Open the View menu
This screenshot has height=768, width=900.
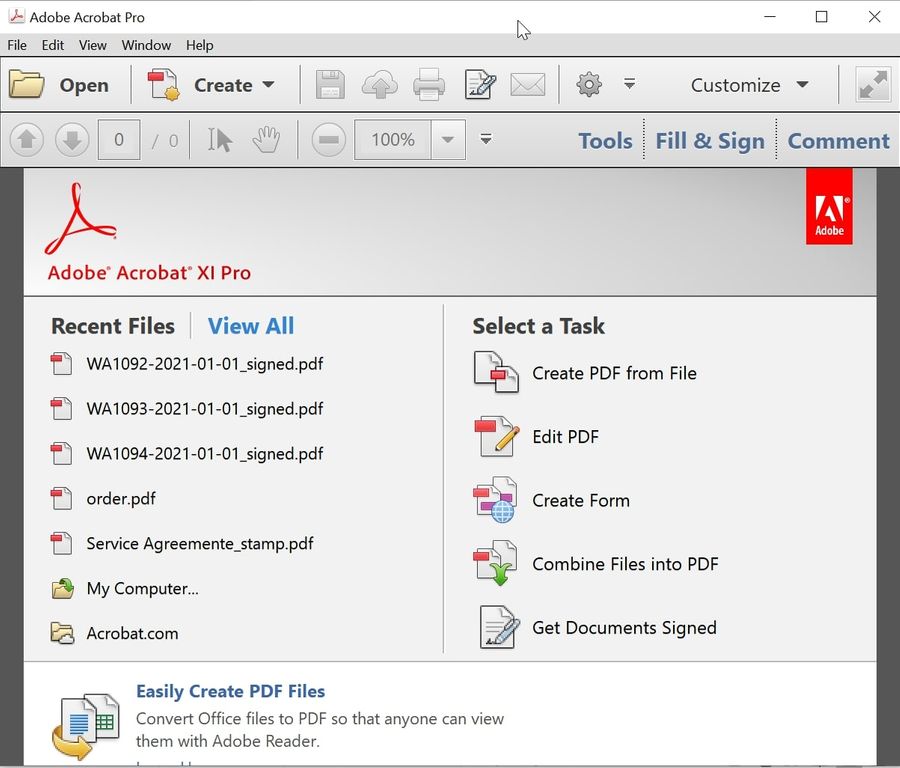click(92, 45)
